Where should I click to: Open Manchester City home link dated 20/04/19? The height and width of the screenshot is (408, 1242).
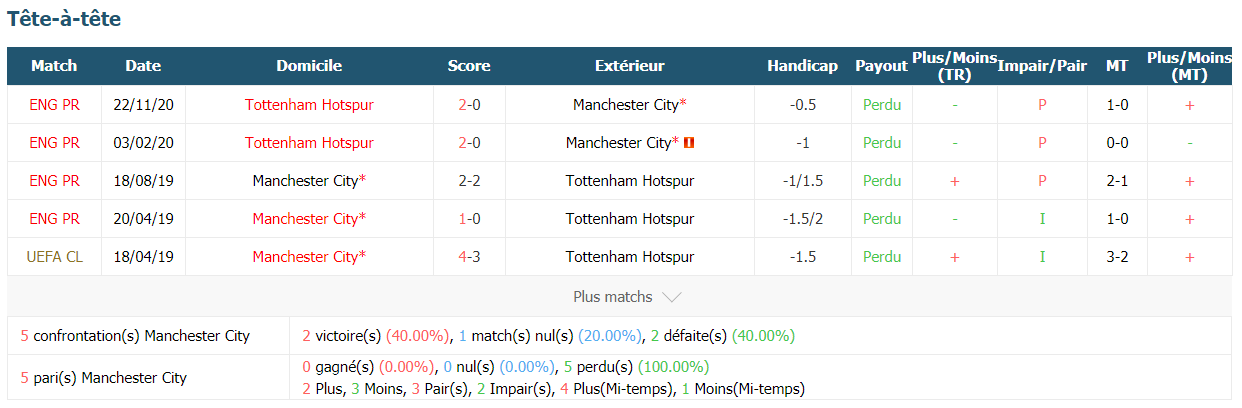pyautogui.click(x=309, y=219)
